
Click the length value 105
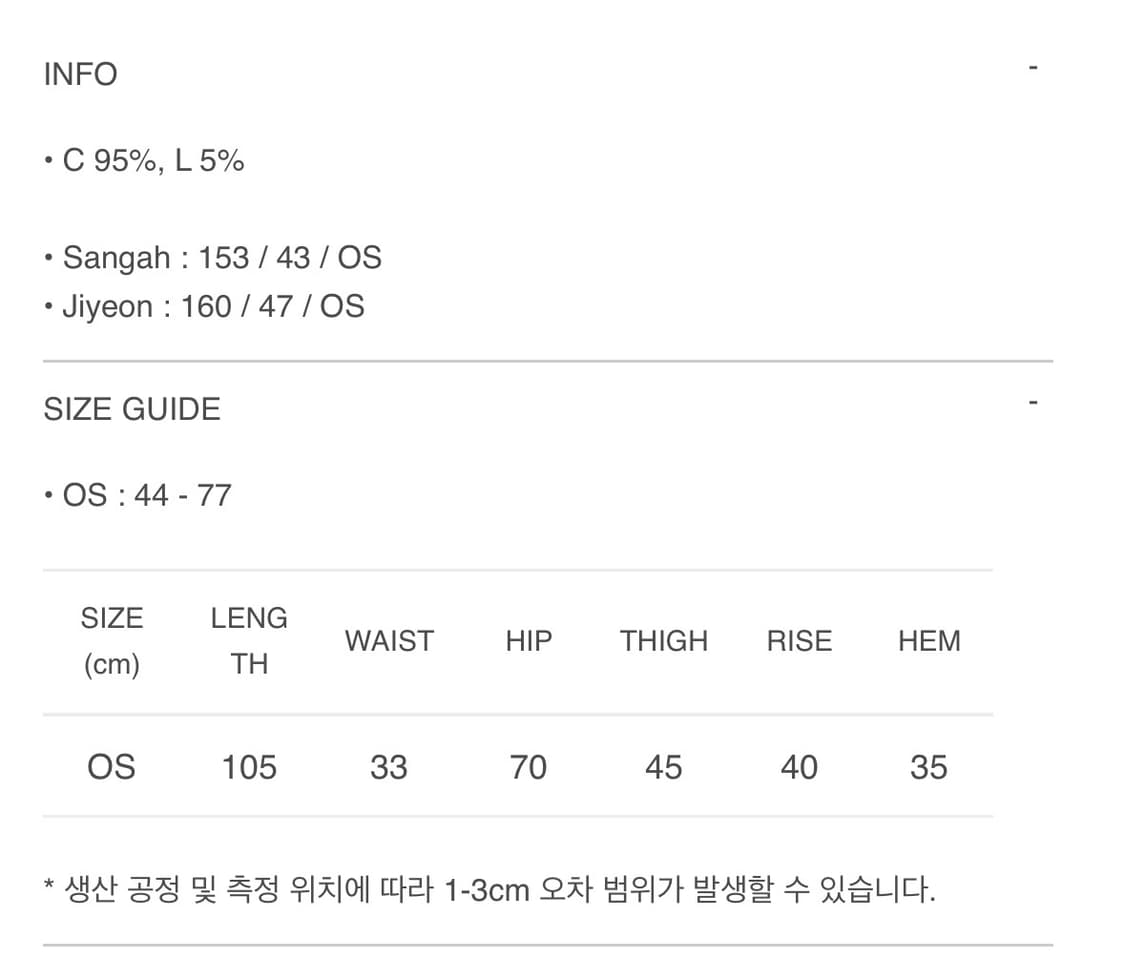pos(249,767)
